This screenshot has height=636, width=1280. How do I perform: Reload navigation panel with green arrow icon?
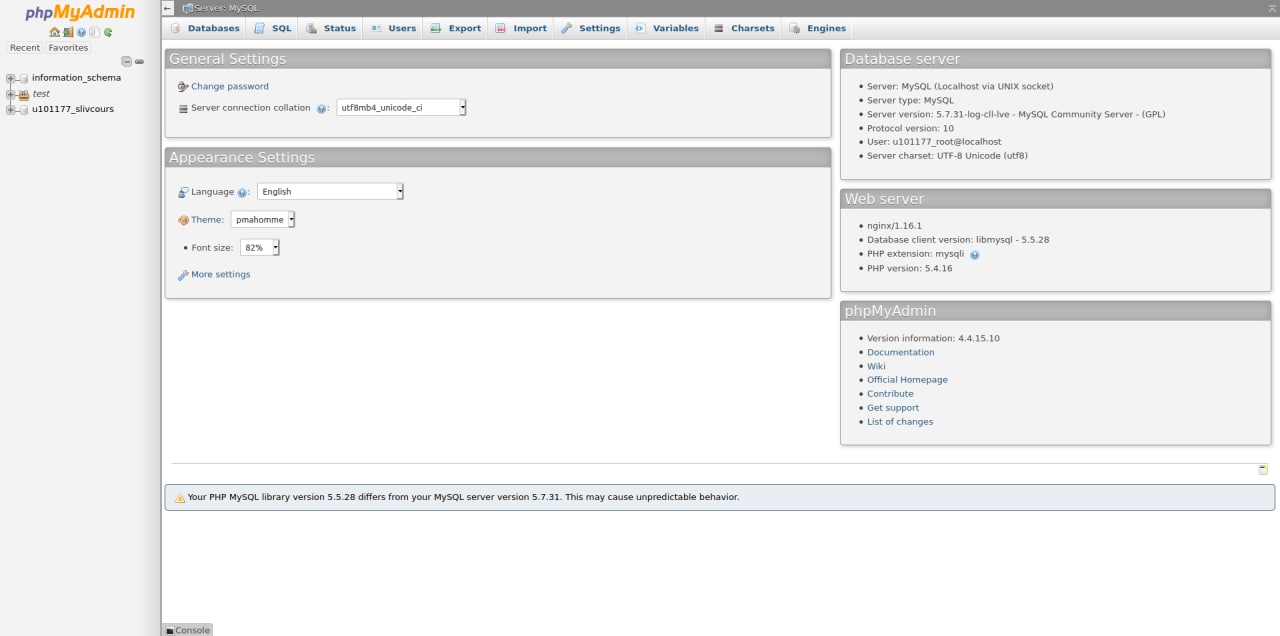coord(108,32)
